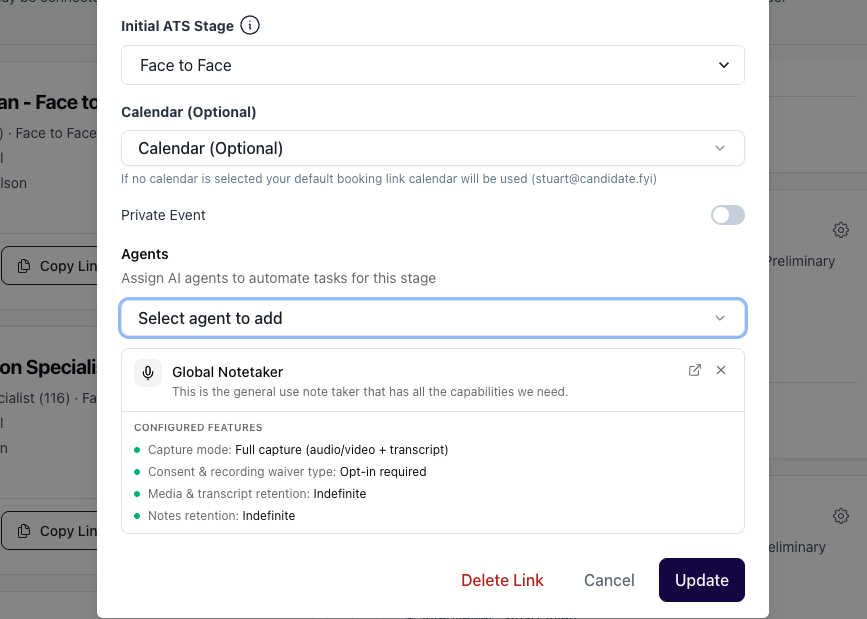Click Consent & recording waiver type line
The height and width of the screenshot is (619, 867).
coord(287,472)
